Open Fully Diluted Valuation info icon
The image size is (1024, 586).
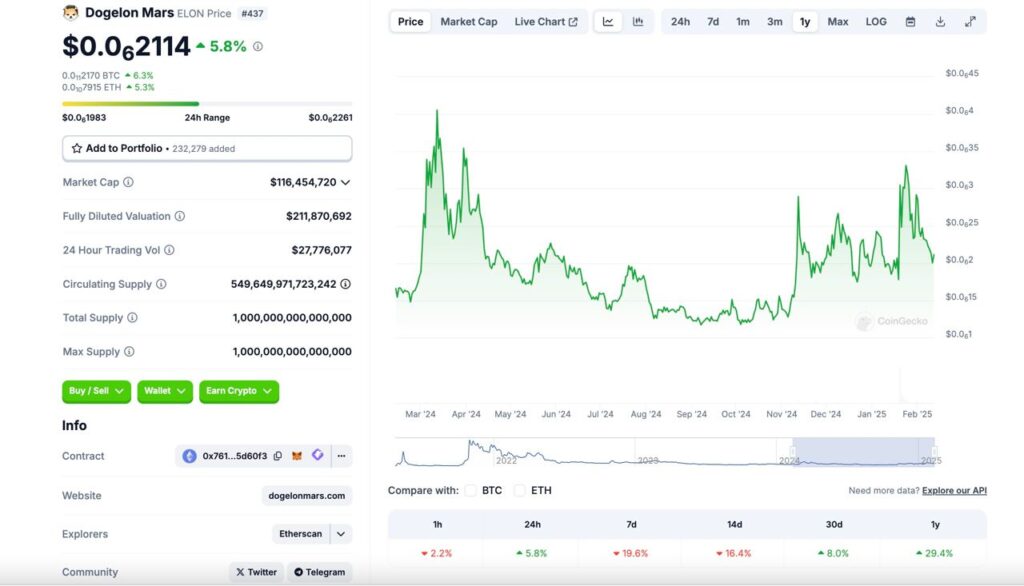tap(180, 216)
